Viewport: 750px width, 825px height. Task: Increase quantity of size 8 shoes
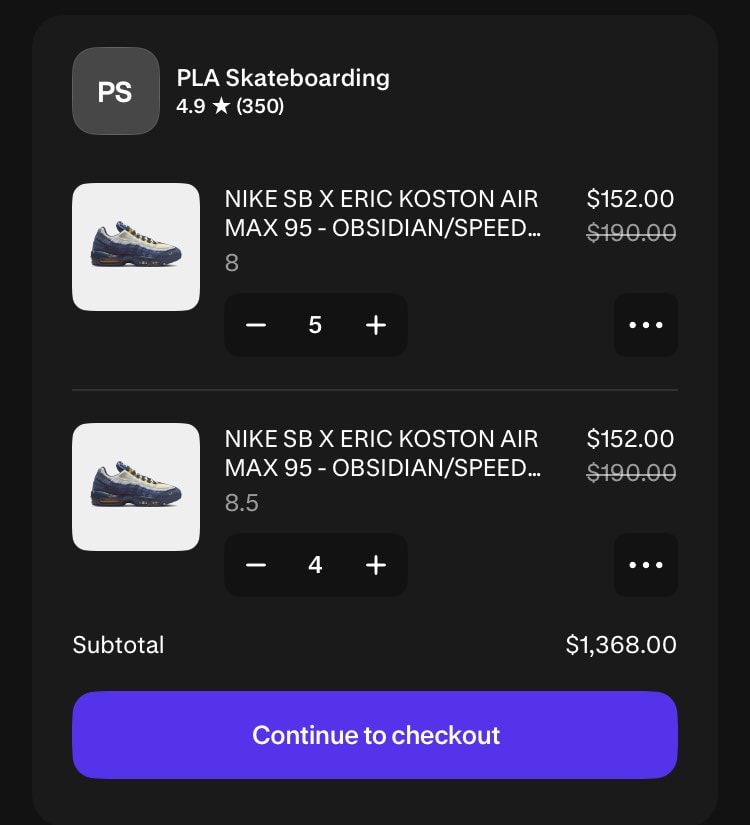click(x=376, y=325)
